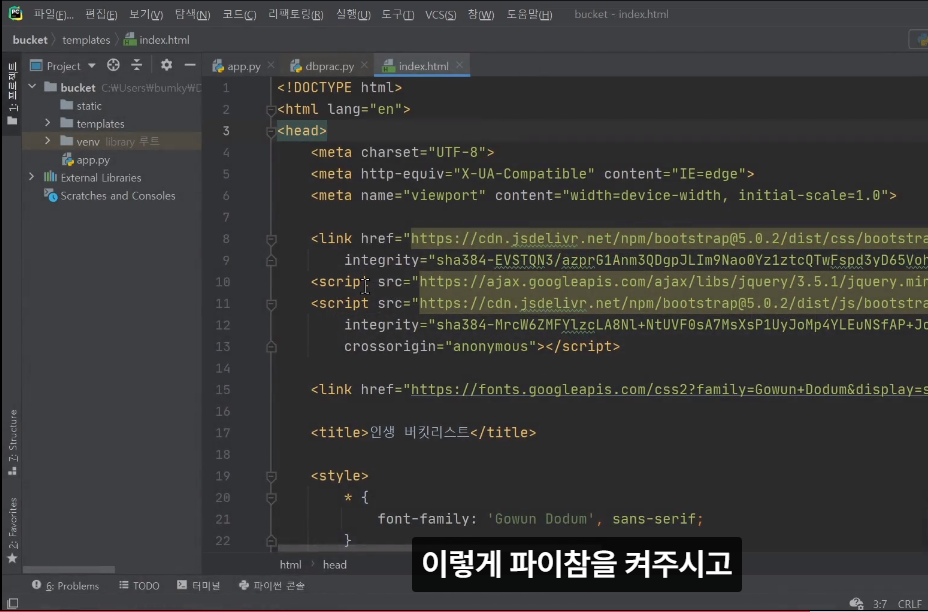Open the 파일 menu
Viewport: 928px width, 612px height.
(x=53, y=14)
